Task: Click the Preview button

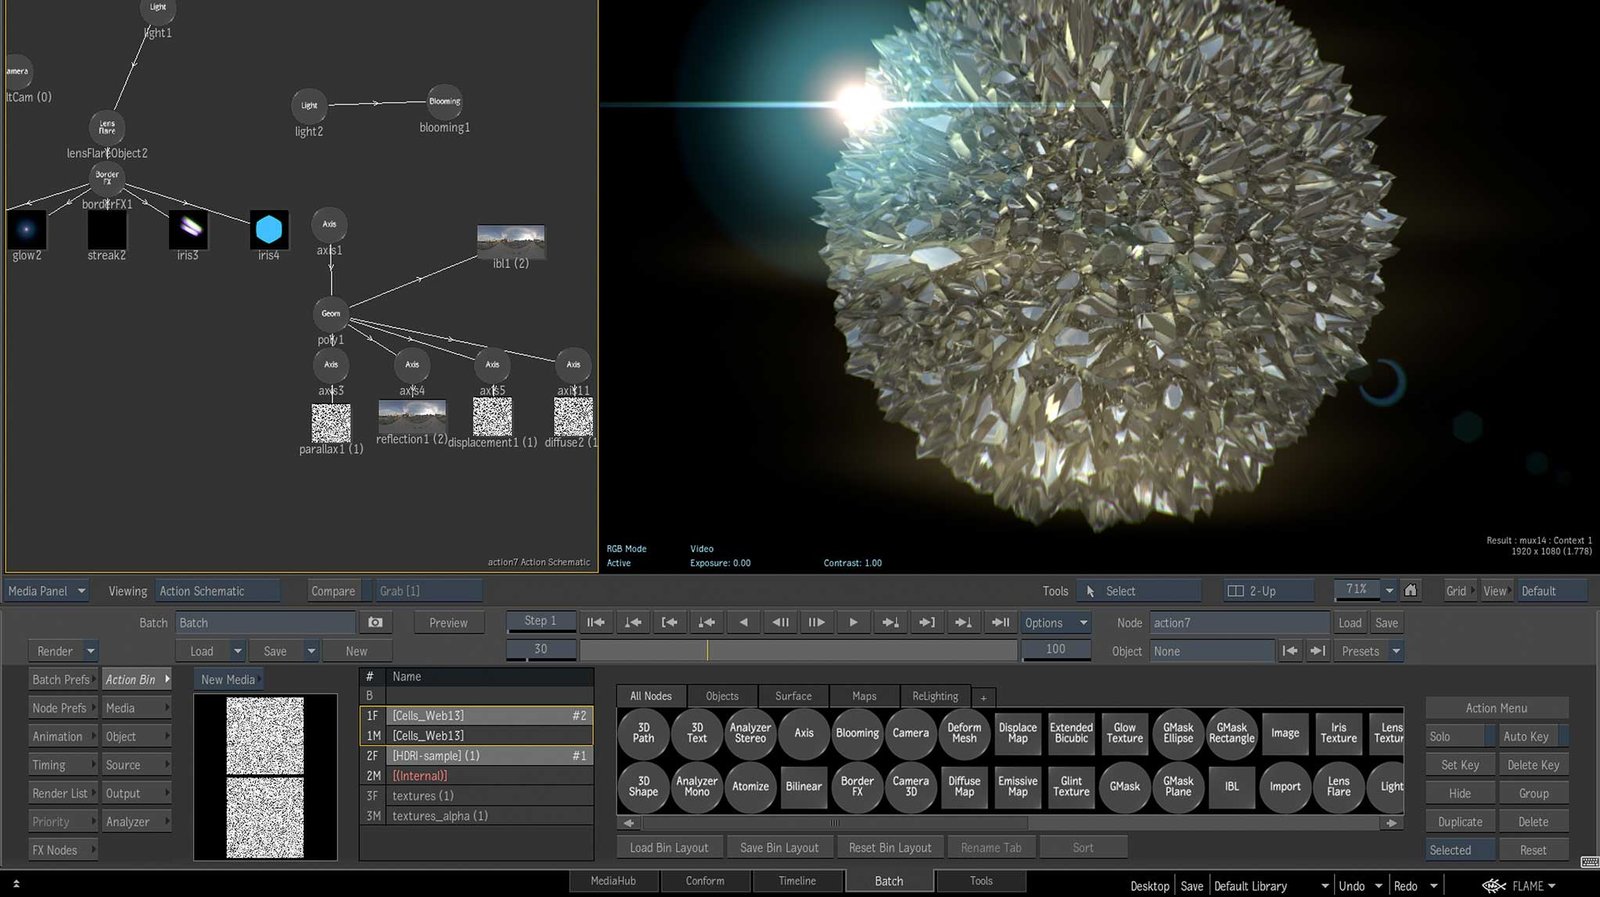Action: pos(448,623)
